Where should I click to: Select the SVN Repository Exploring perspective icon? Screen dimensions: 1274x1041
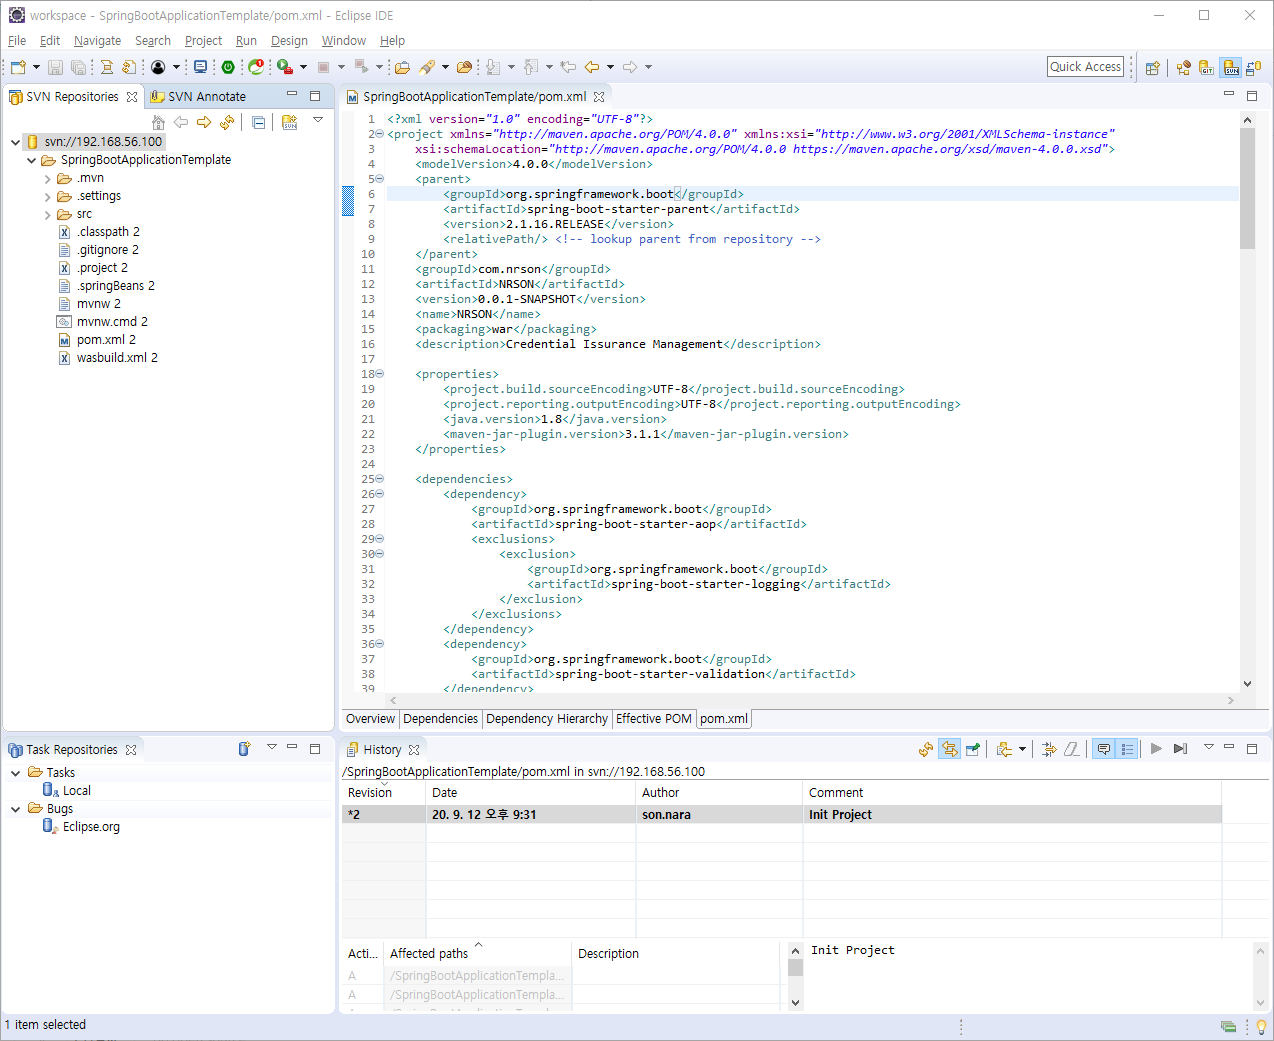point(1231,68)
